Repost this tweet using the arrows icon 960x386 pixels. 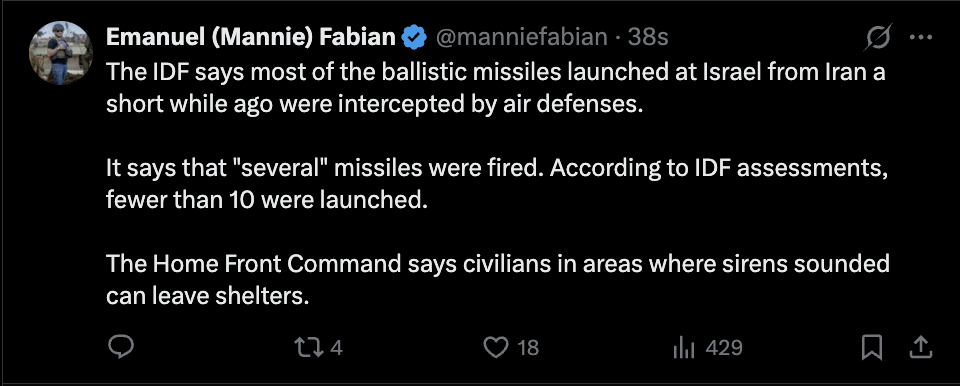tap(307, 348)
